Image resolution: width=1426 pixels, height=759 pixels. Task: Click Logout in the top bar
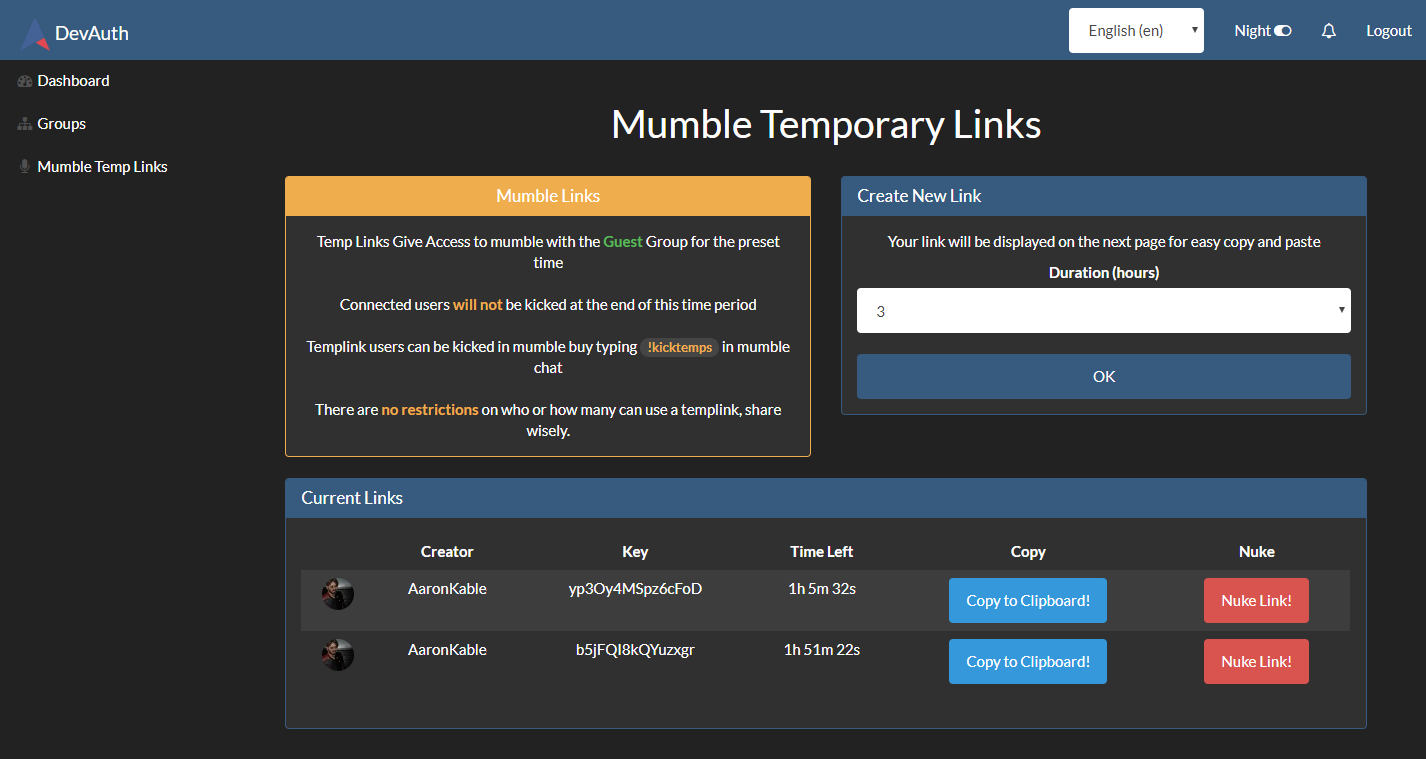click(x=1389, y=31)
